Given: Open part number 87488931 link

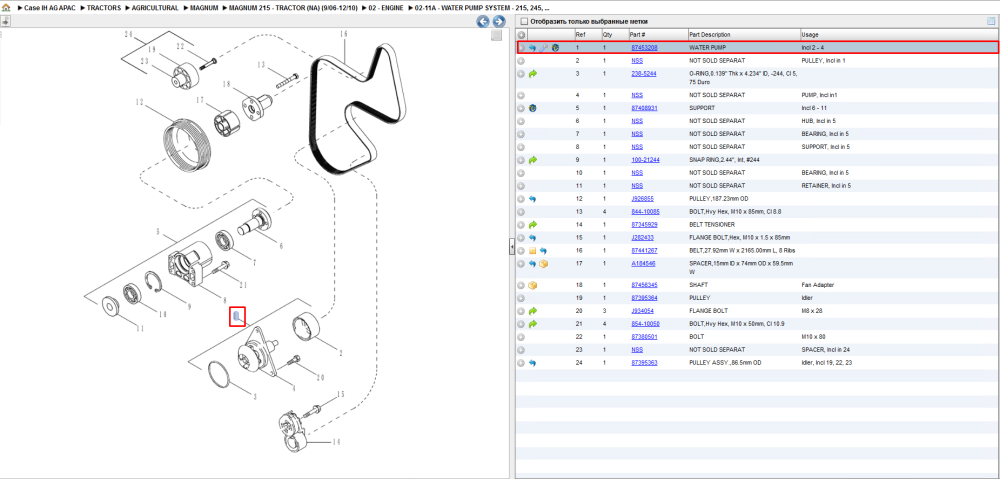Looking at the screenshot, I should [x=644, y=108].
